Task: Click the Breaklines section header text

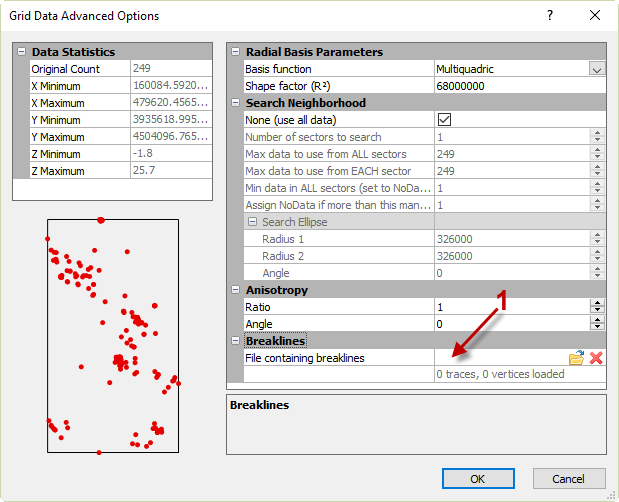Action: [276, 341]
